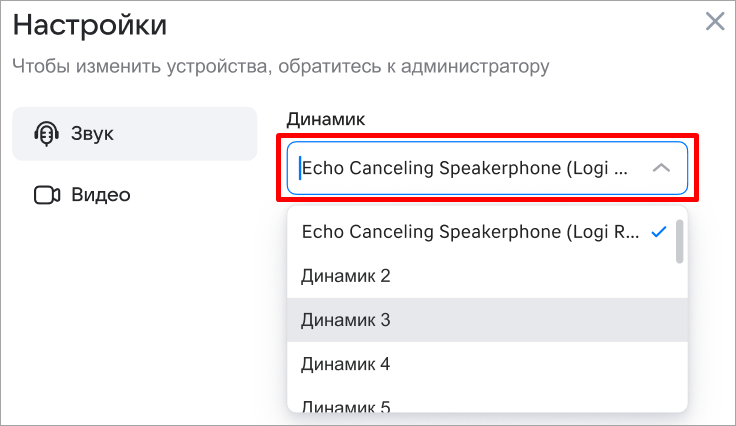
Task: Select the highlighted Динамик 3 option
Action: coord(345,320)
